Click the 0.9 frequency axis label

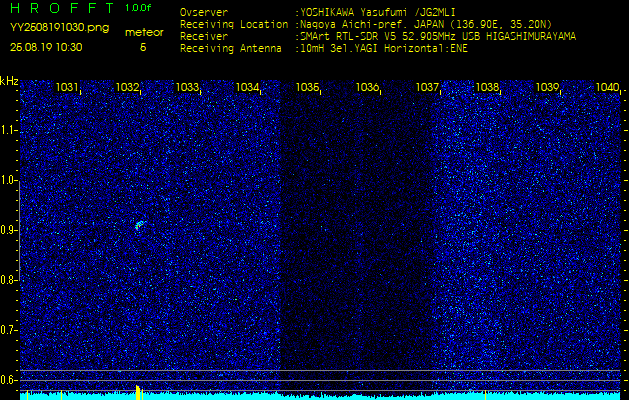coord(8,230)
